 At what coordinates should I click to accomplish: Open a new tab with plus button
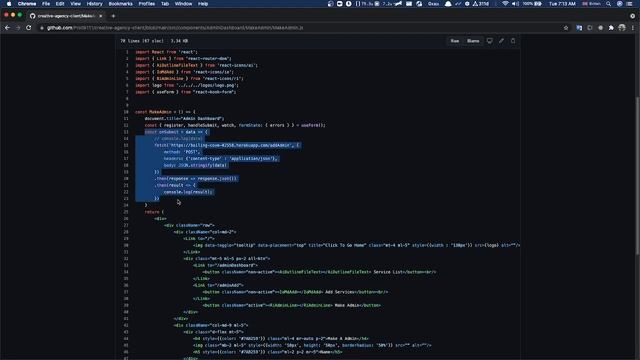click(x=113, y=16)
